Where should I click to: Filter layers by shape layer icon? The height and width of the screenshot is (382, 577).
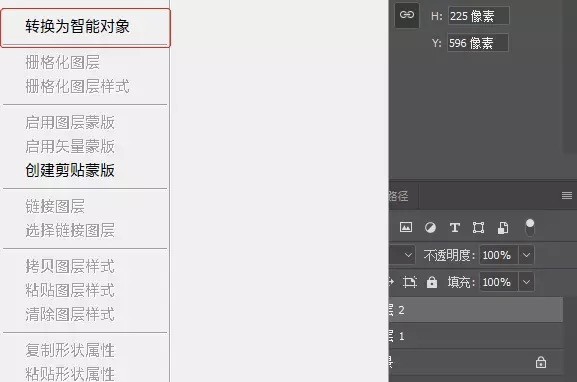coord(478,227)
